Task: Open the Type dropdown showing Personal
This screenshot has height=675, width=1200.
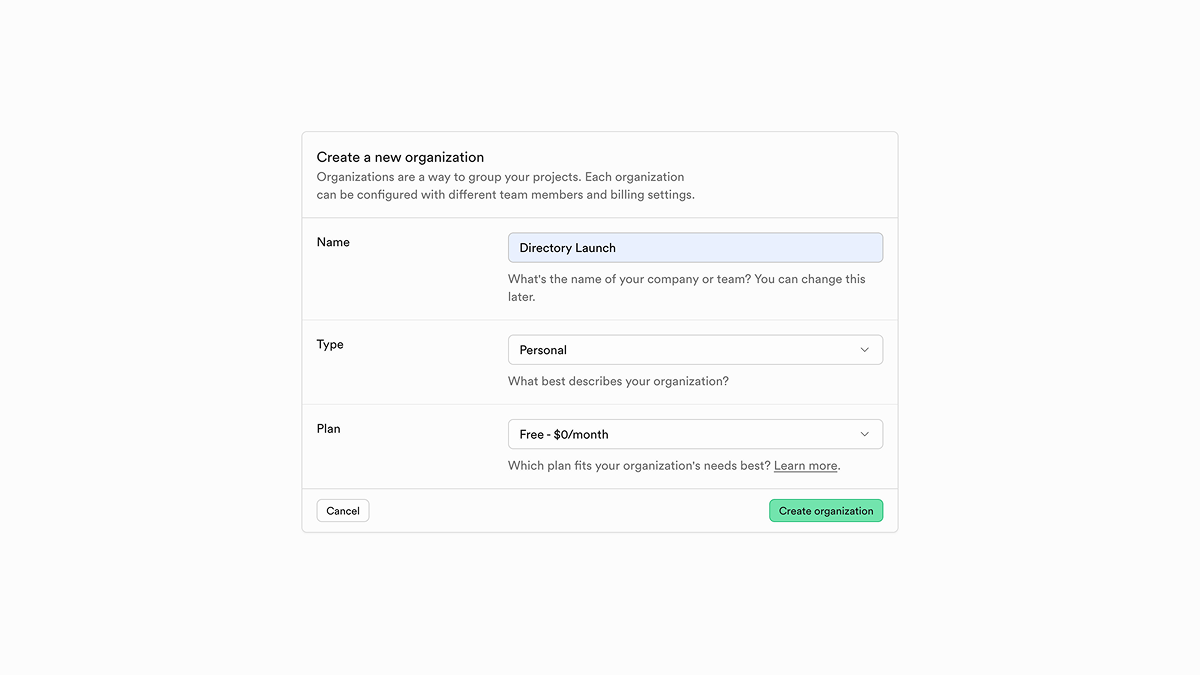Action: (695, 350)
